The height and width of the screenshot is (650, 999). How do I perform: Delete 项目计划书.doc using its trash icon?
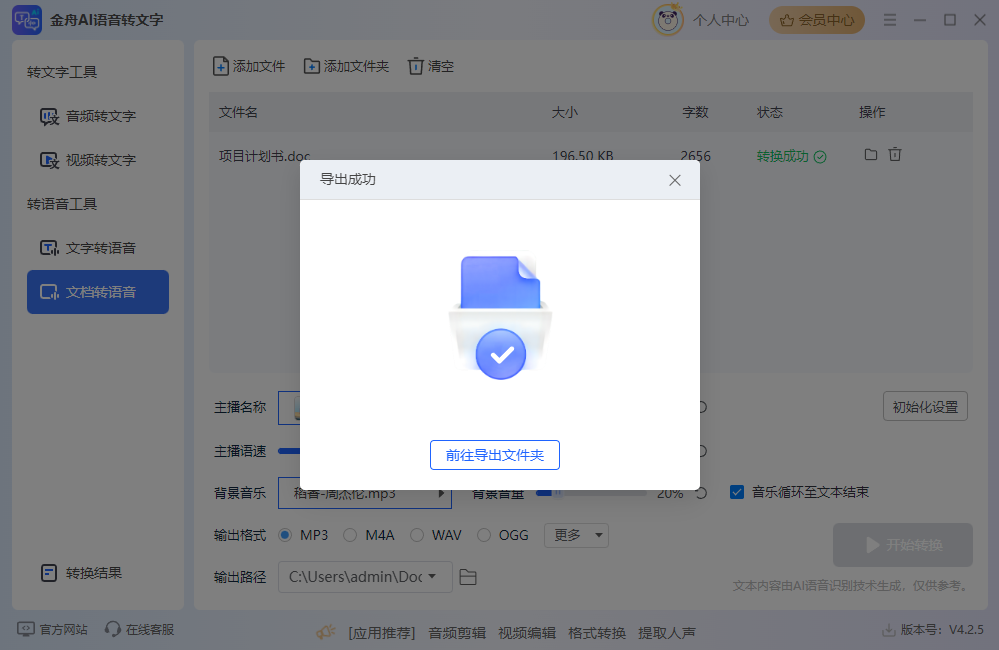click(x=895, y=155)
